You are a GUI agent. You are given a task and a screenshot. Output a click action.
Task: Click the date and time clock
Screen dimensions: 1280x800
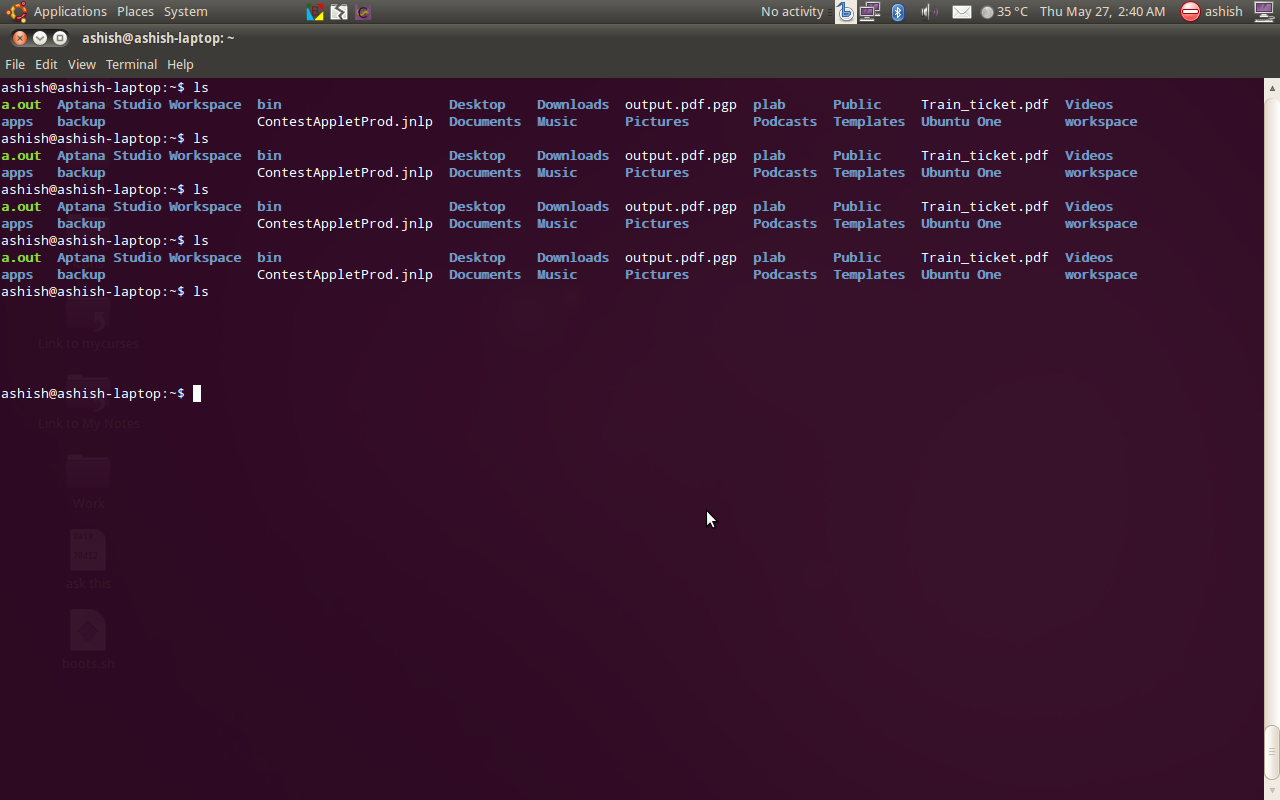pyautogui.click(x=1102, y=12)
